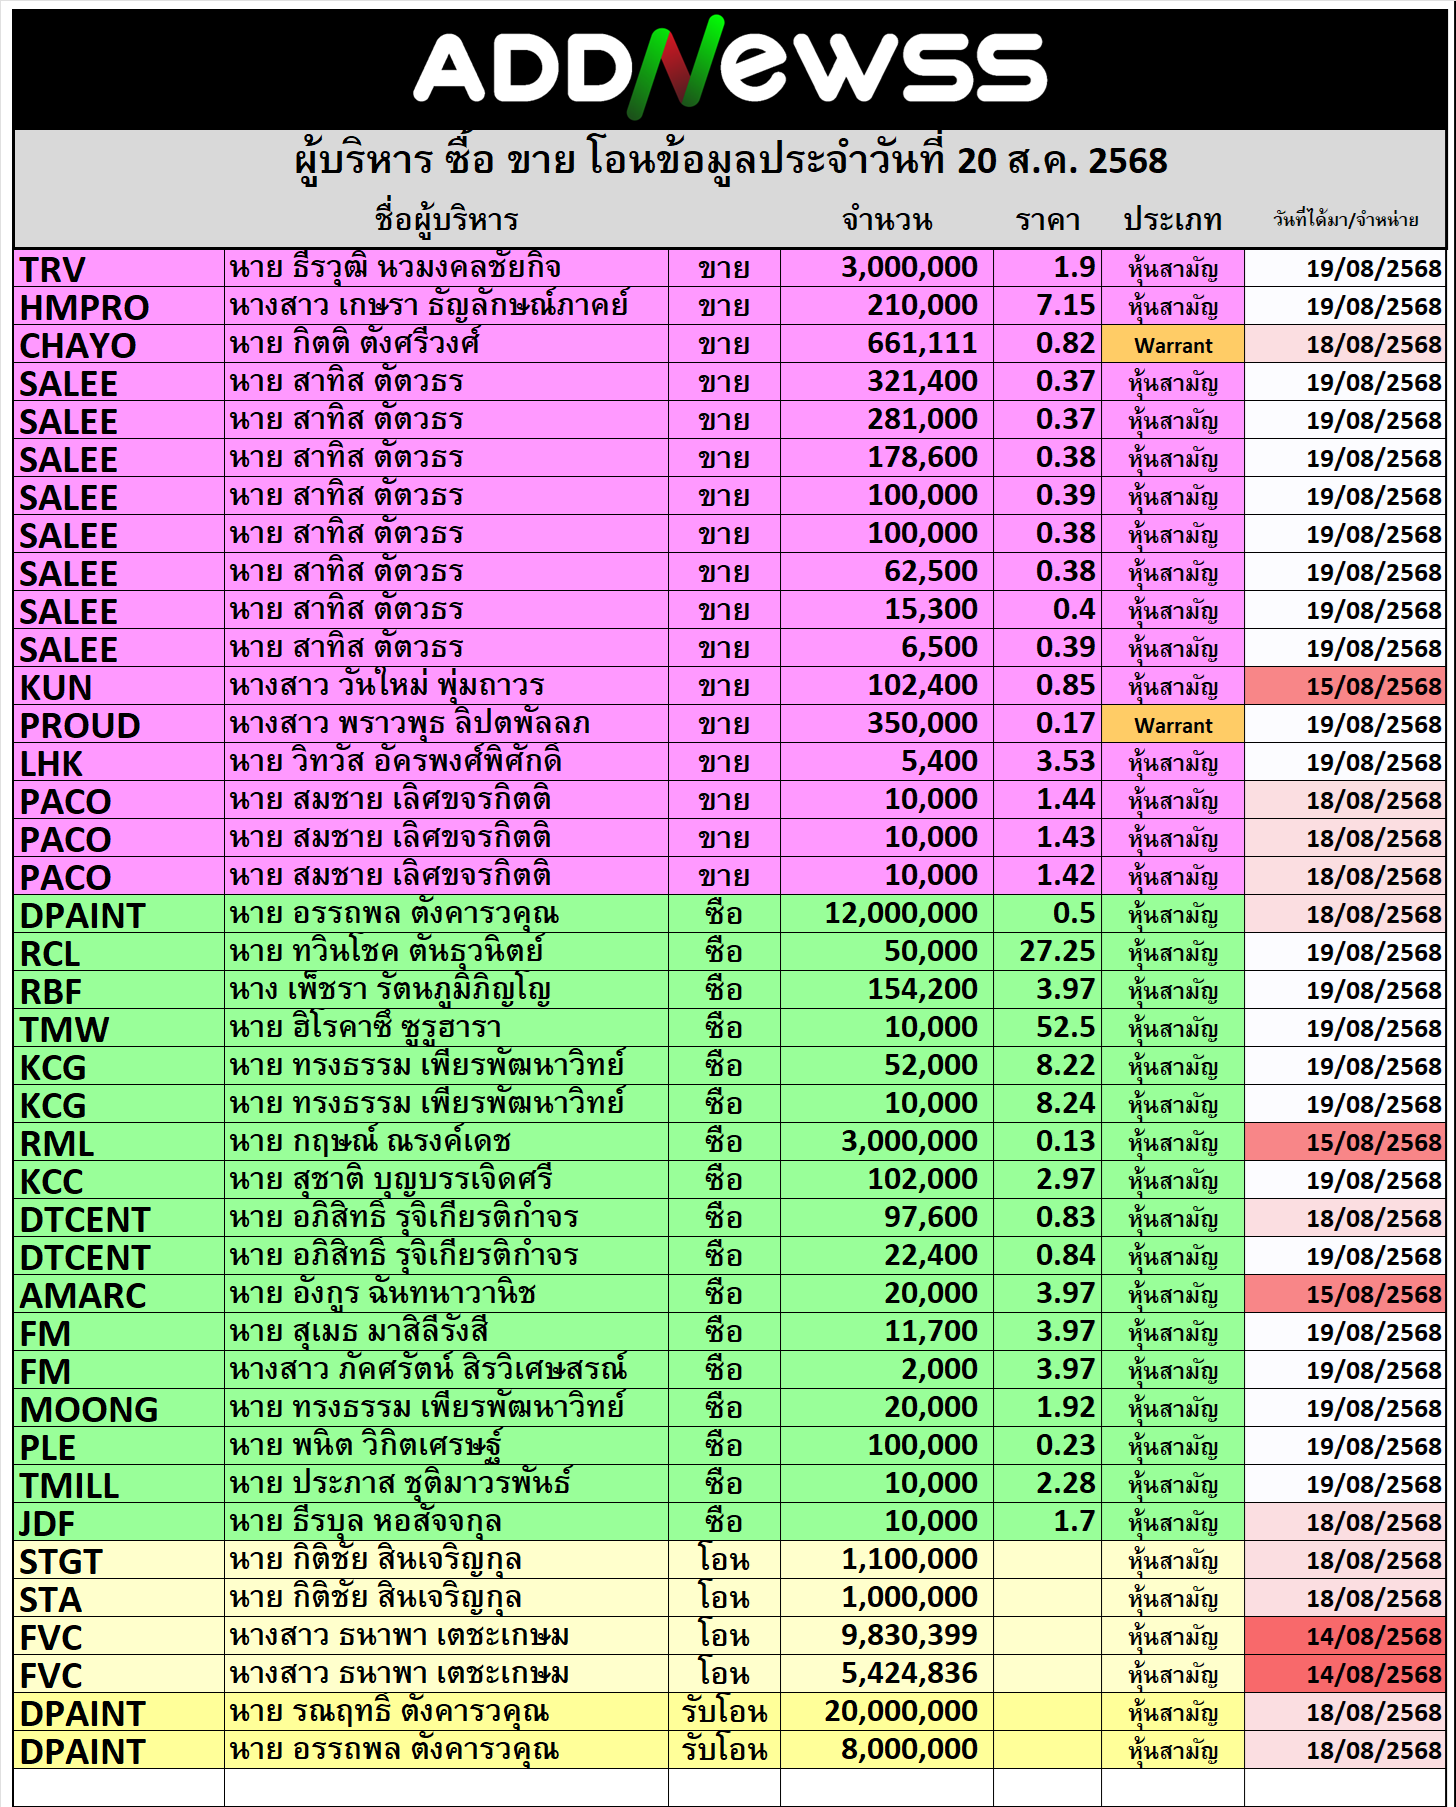This screenshot has width=1456, height=1807.
Task: Click the 52.5 price cell
Action: 1048,1028
